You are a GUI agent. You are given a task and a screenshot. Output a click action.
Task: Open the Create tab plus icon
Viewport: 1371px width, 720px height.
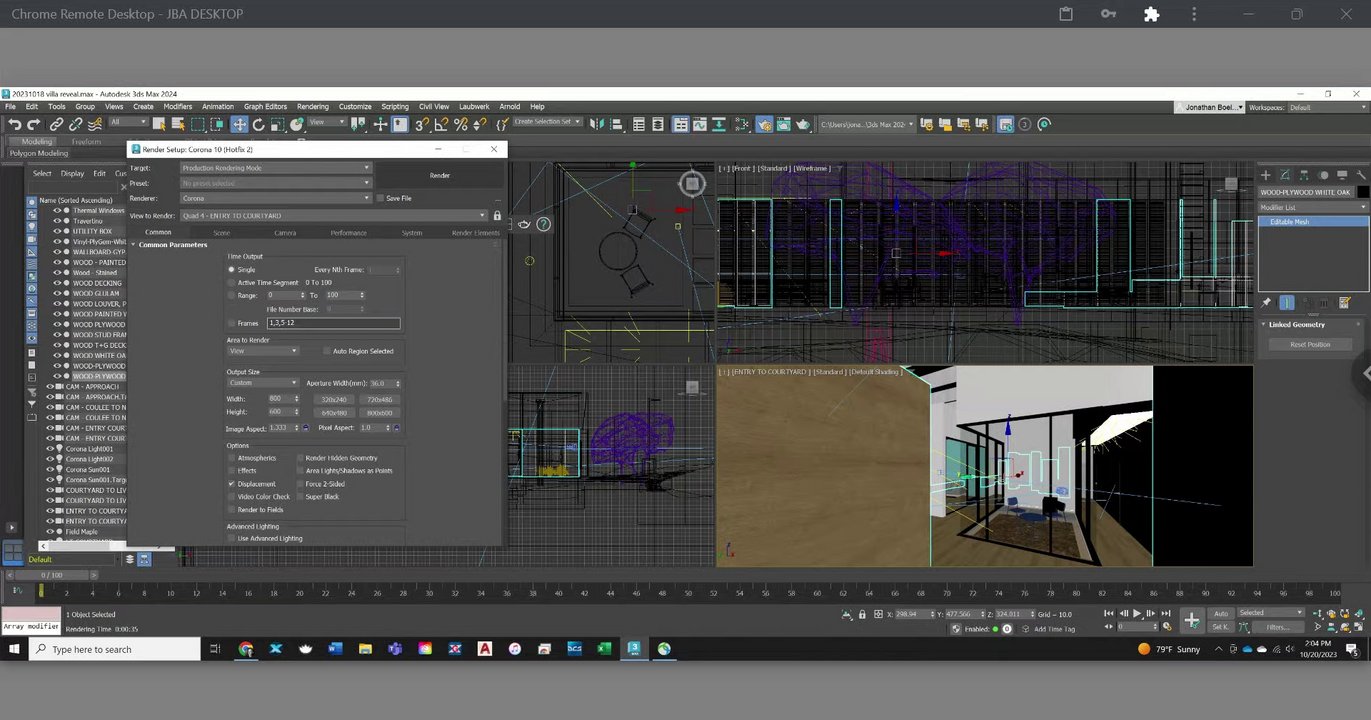[x=1266, y=174]
